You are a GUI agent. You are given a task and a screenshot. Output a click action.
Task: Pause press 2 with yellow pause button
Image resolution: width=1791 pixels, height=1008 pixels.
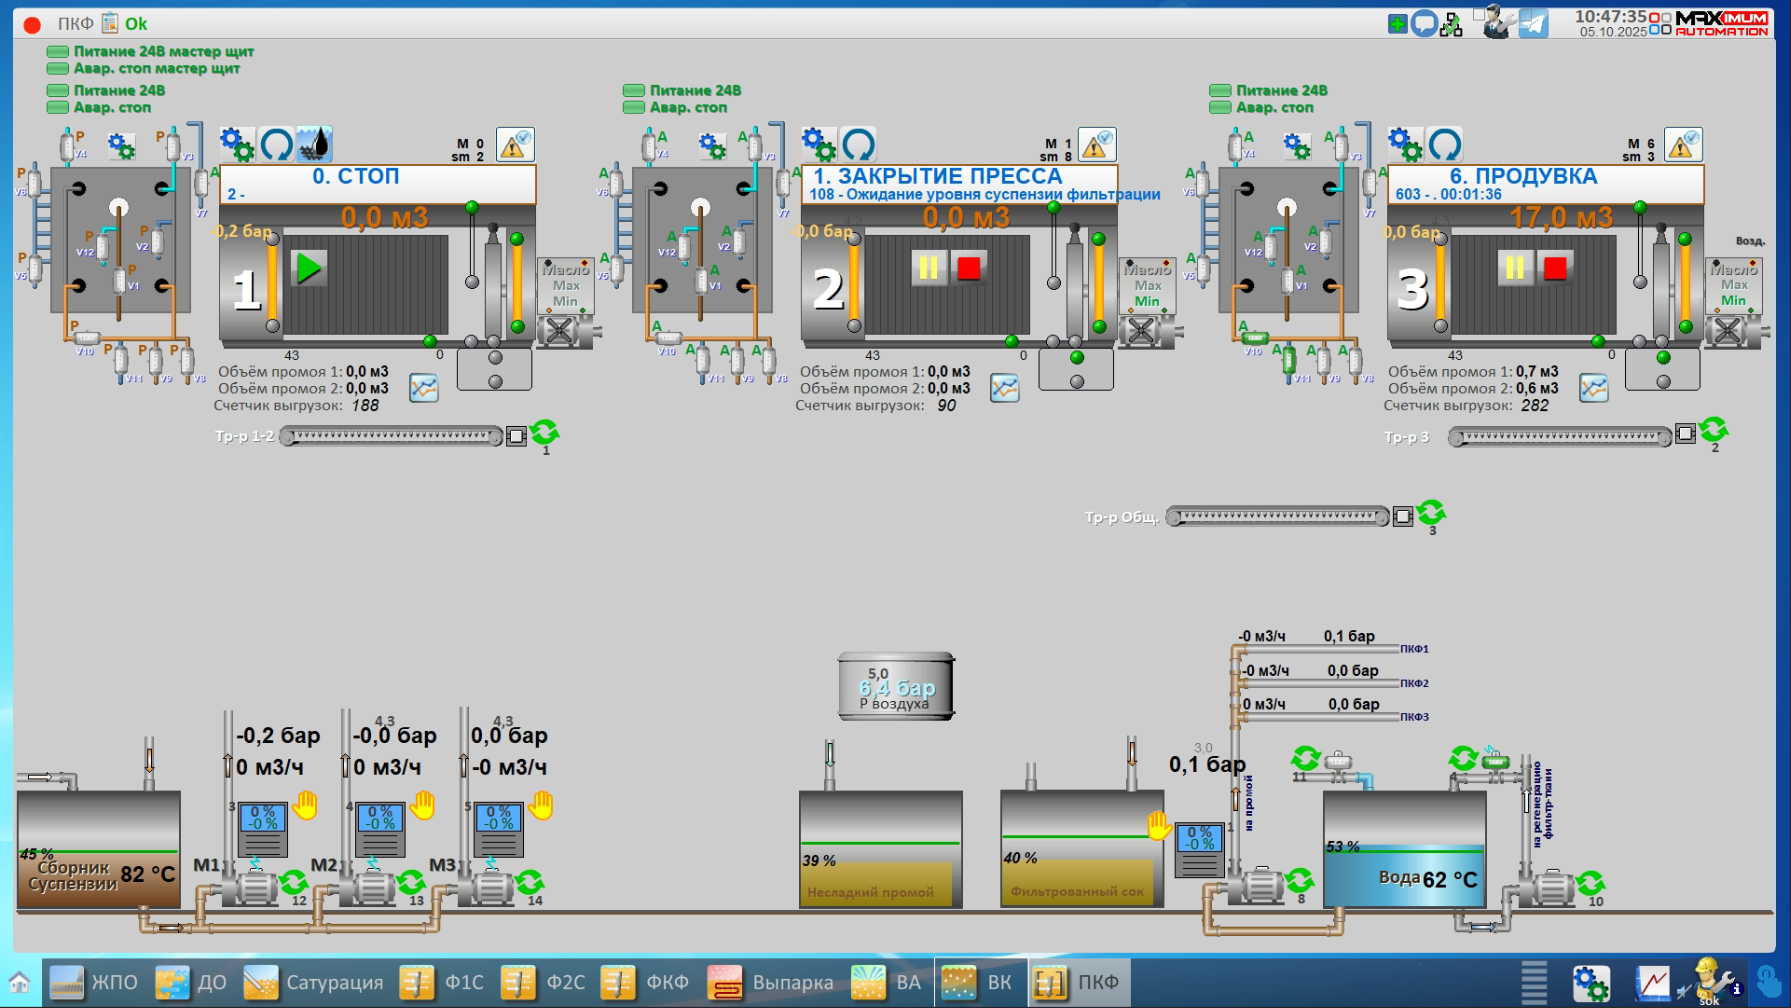click(x=928, y=268)
